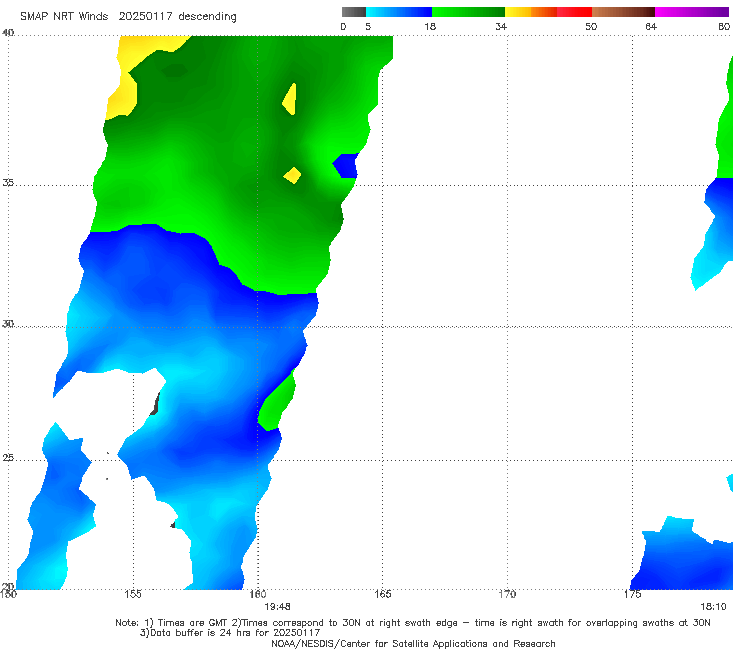Click the longitude label '165'

[x=383, y=594]
